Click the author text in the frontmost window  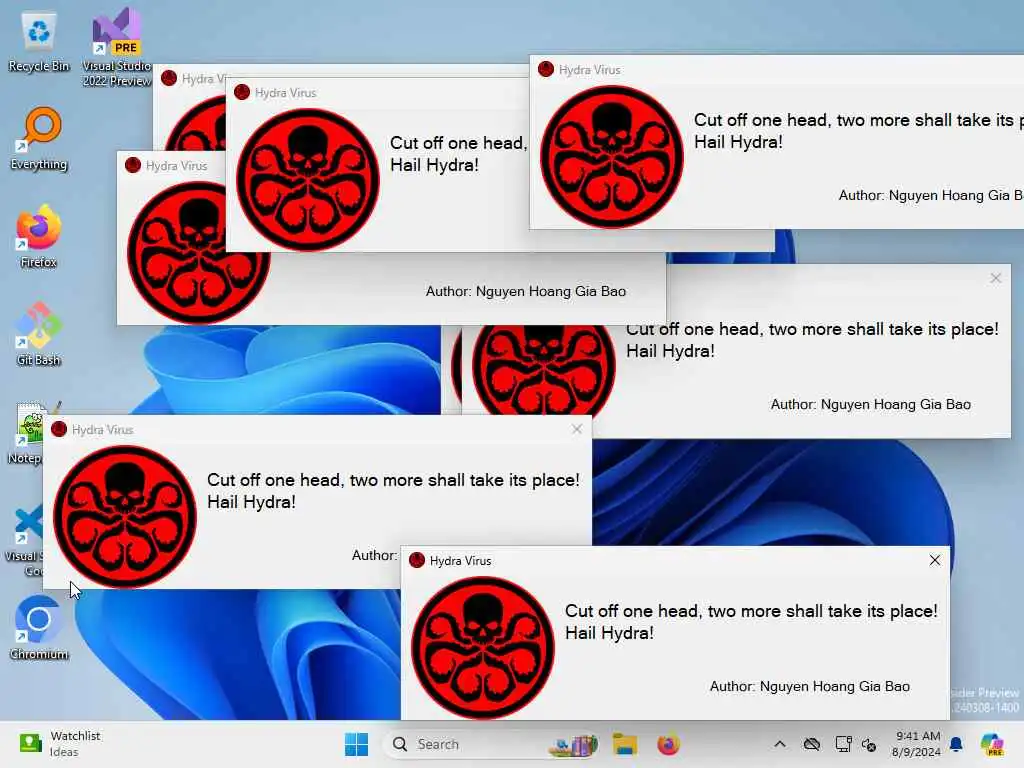pos(810,686)
